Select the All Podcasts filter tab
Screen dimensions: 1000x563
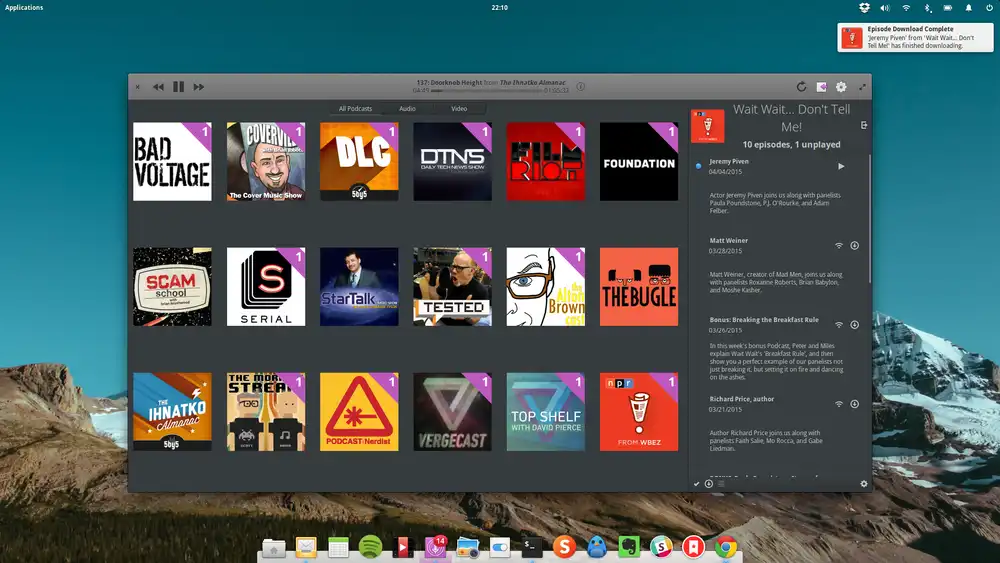point(355,108)
